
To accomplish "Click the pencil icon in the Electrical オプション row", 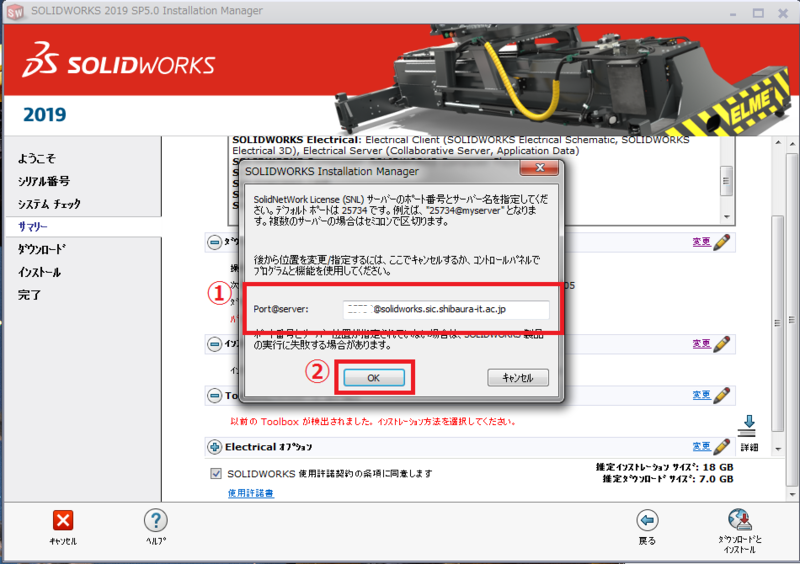I will click(x=723, y=446).
